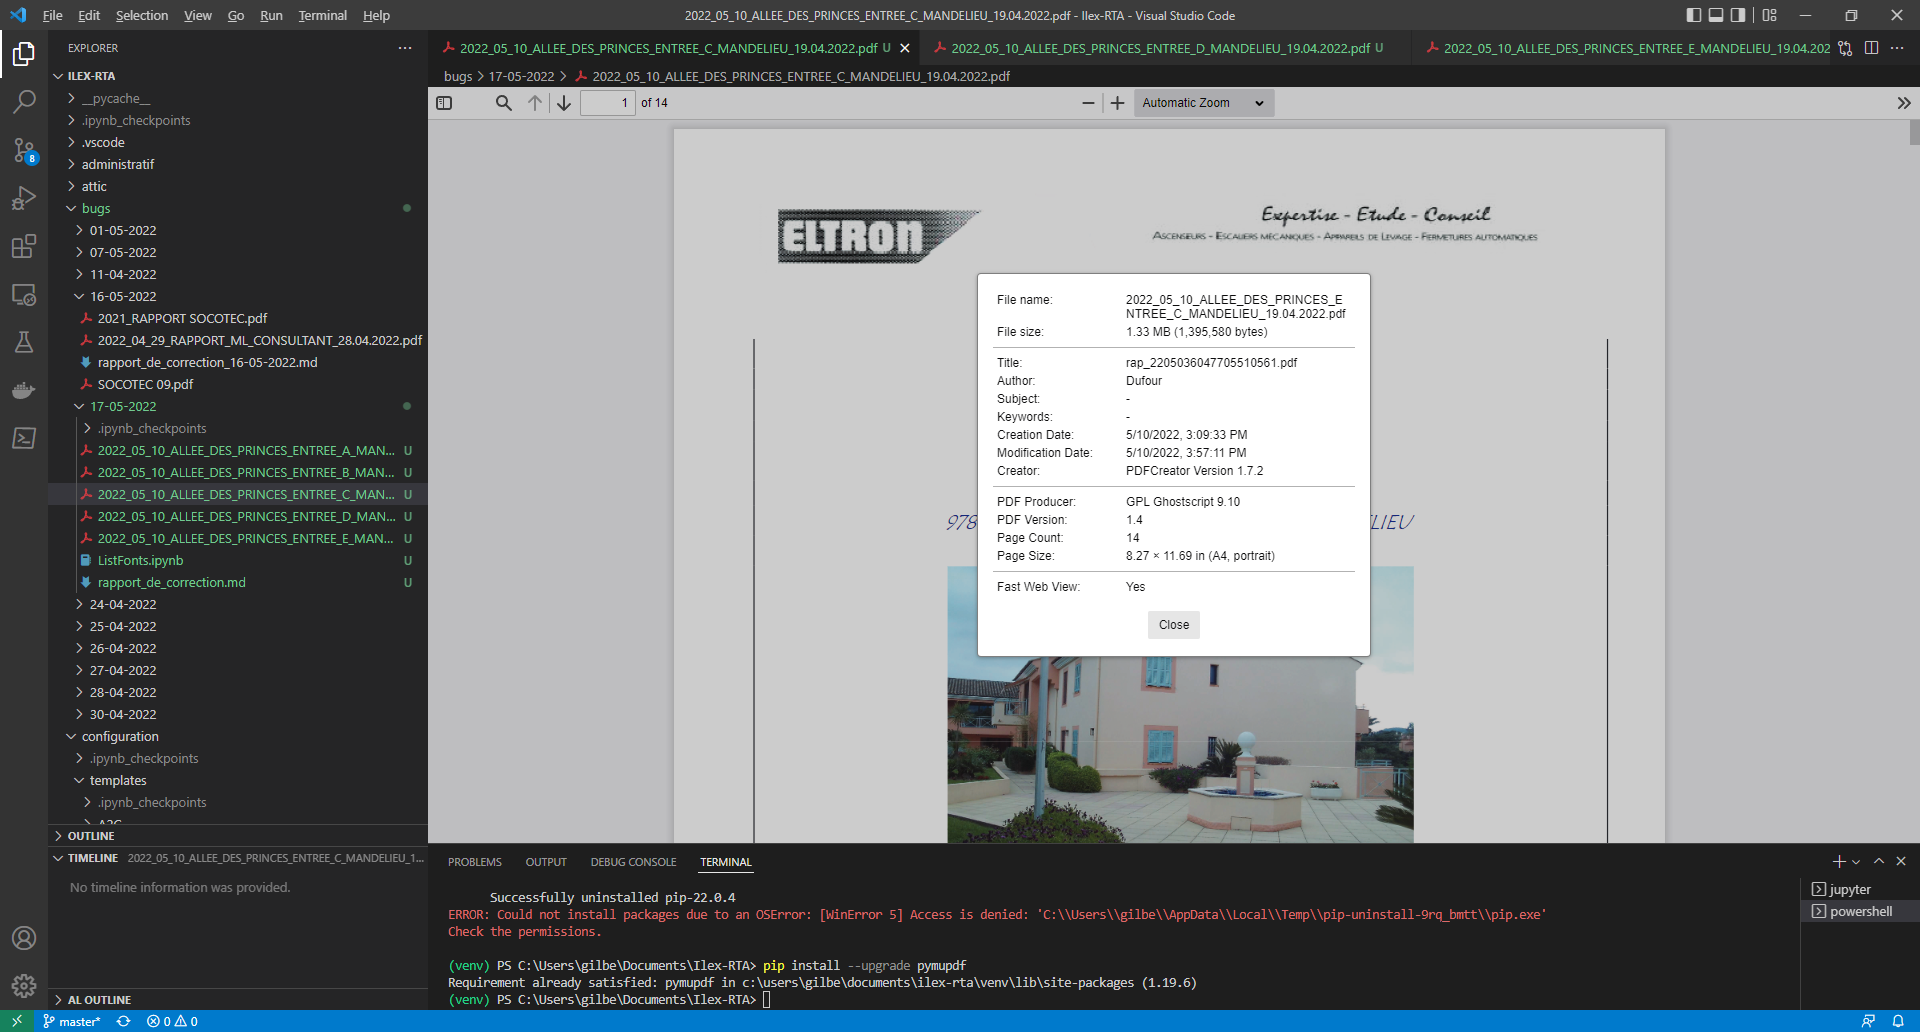
Task: Open the Search view in activity bar
Action: 24,101
